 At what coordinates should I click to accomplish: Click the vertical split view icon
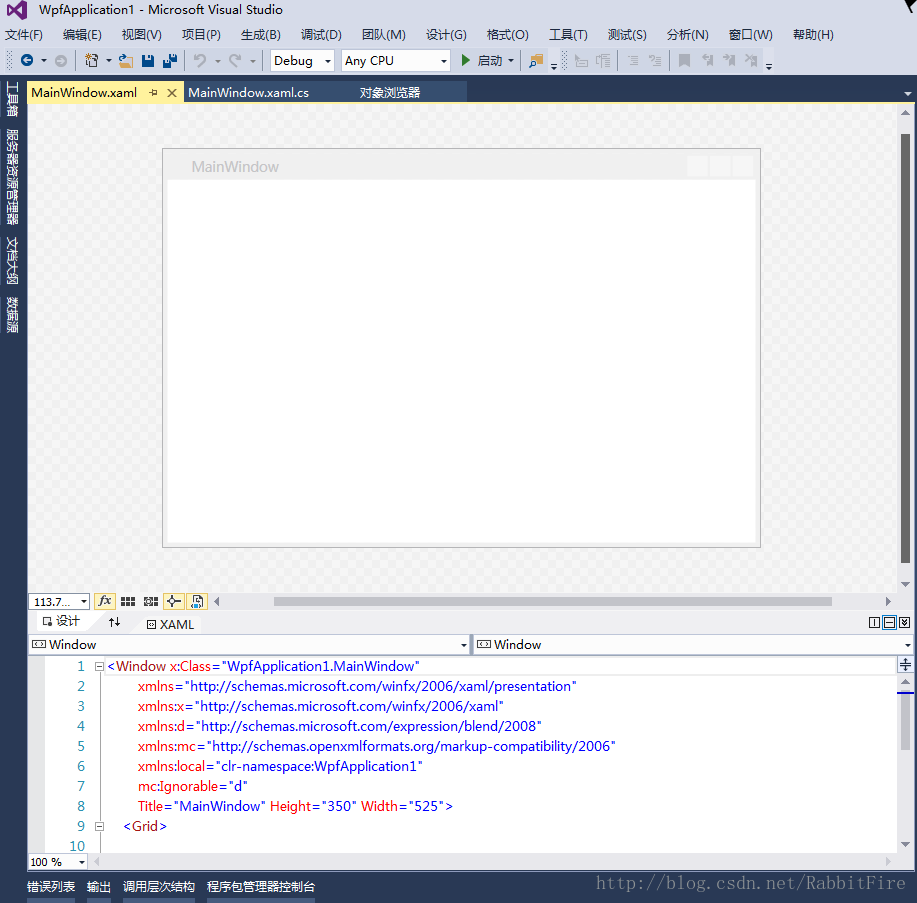tap(874, 622)
